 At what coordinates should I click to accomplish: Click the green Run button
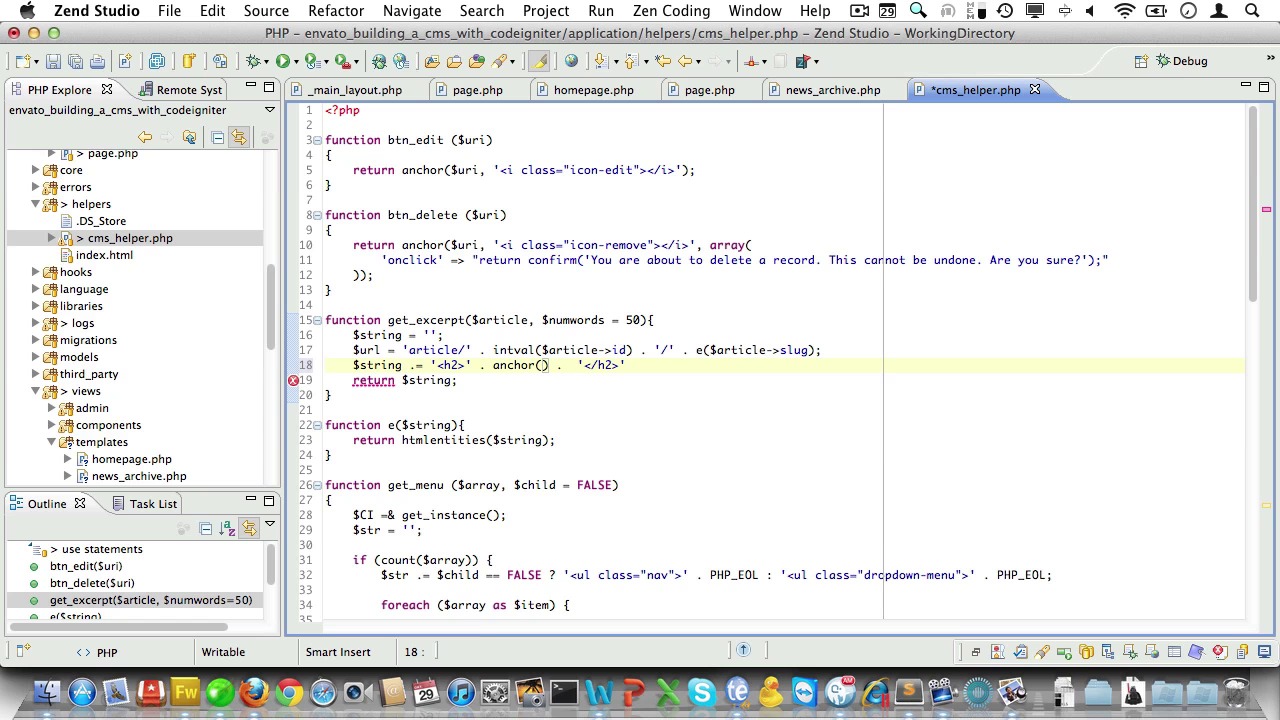tap(283, 62)
